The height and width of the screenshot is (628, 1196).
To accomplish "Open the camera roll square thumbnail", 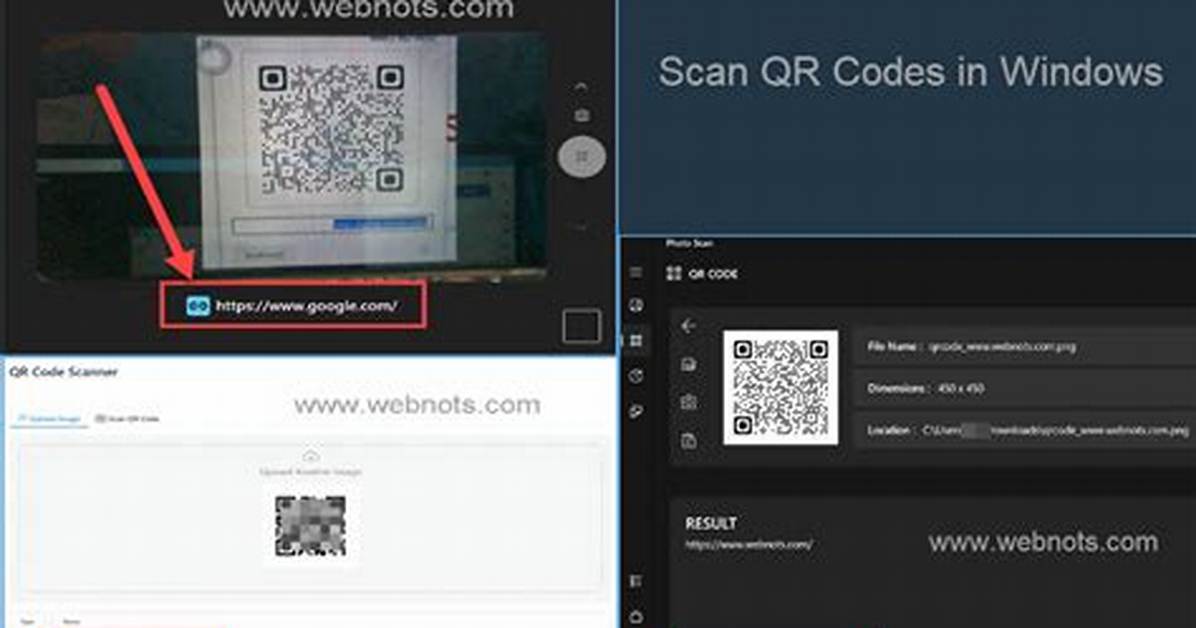I will [x=581, y=327].
